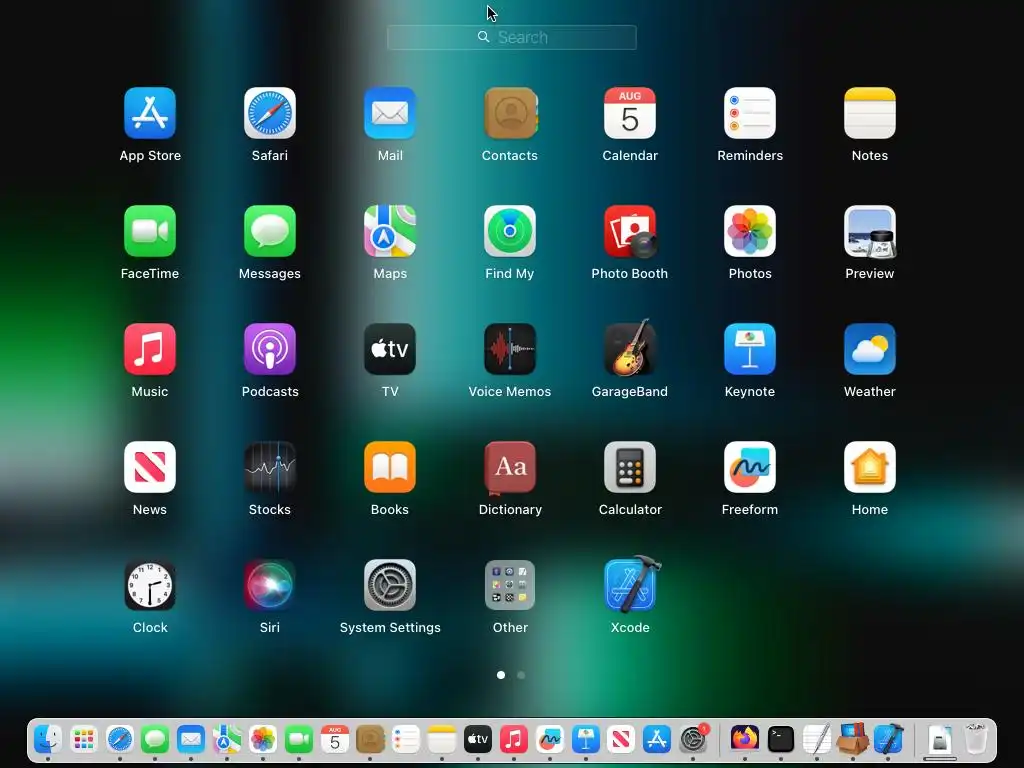Open Mail in the Launchpad grid

coord(390,113)
